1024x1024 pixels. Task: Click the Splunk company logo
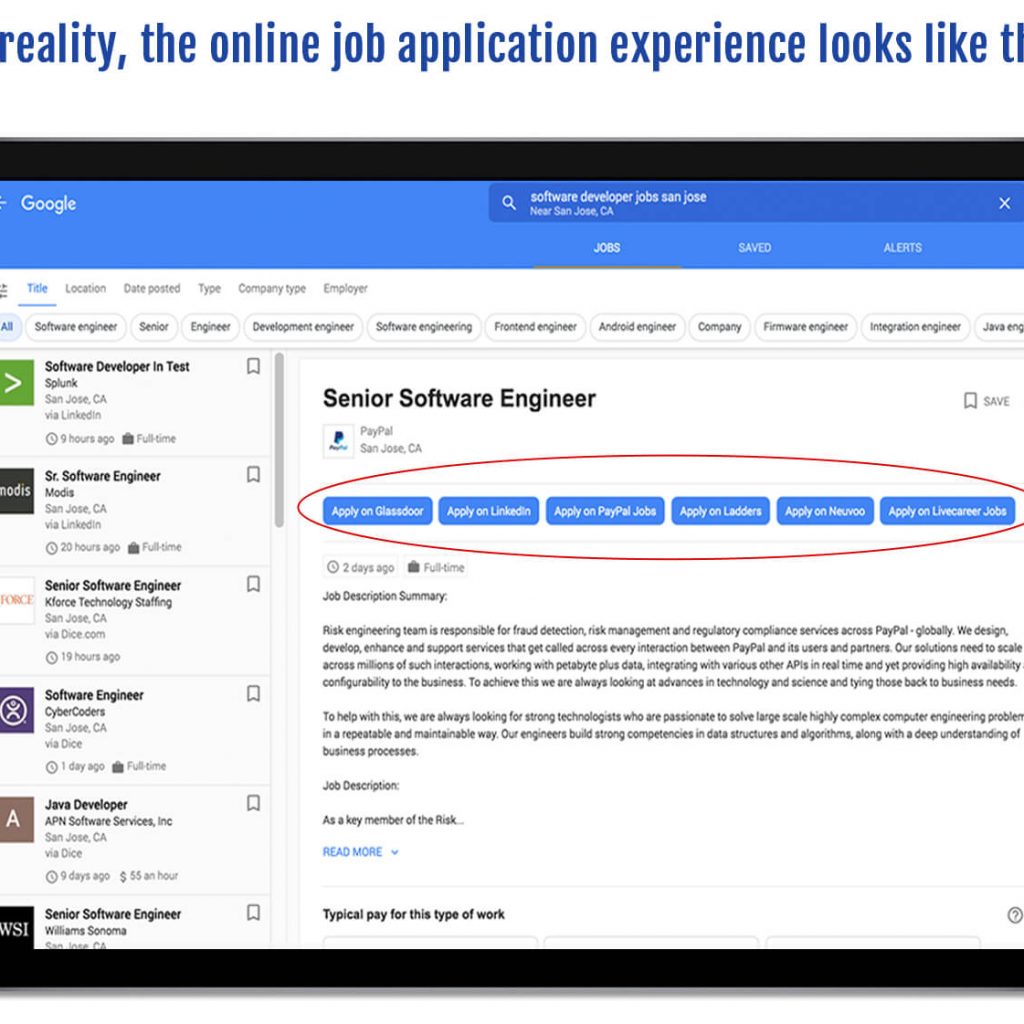[16, 383]
